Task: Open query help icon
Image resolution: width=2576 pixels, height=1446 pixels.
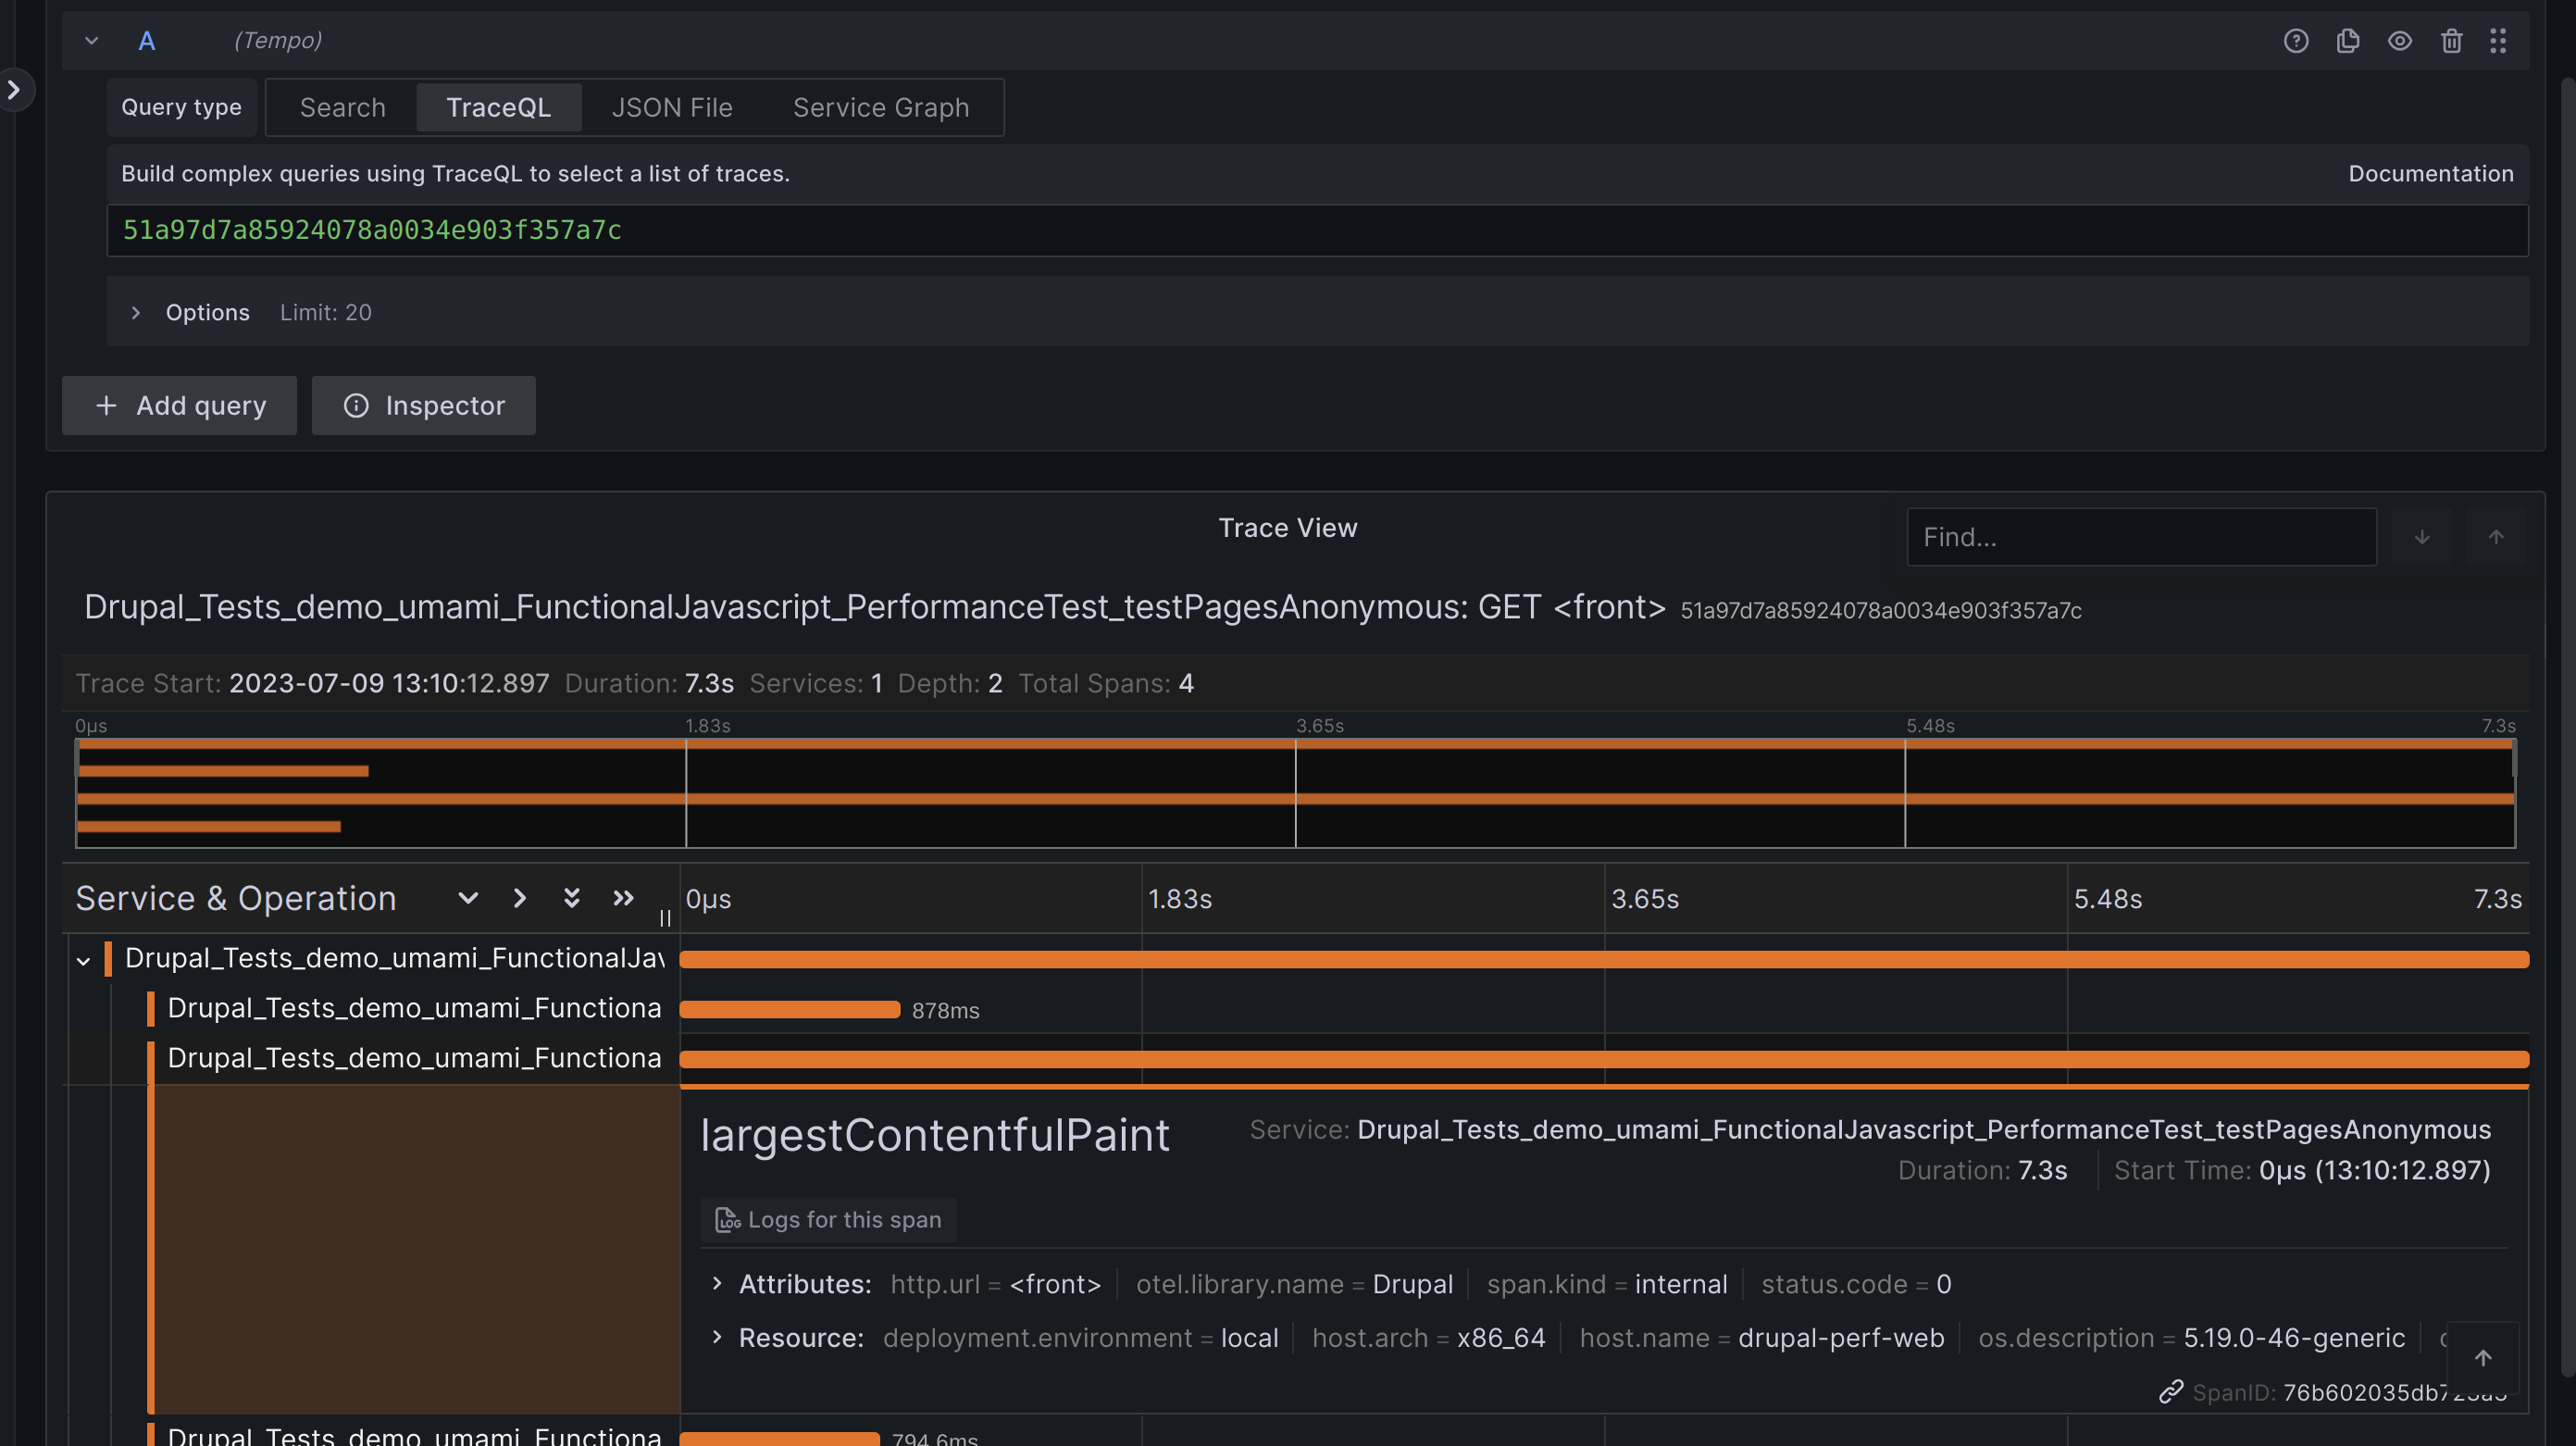Action: point(2296,41)
